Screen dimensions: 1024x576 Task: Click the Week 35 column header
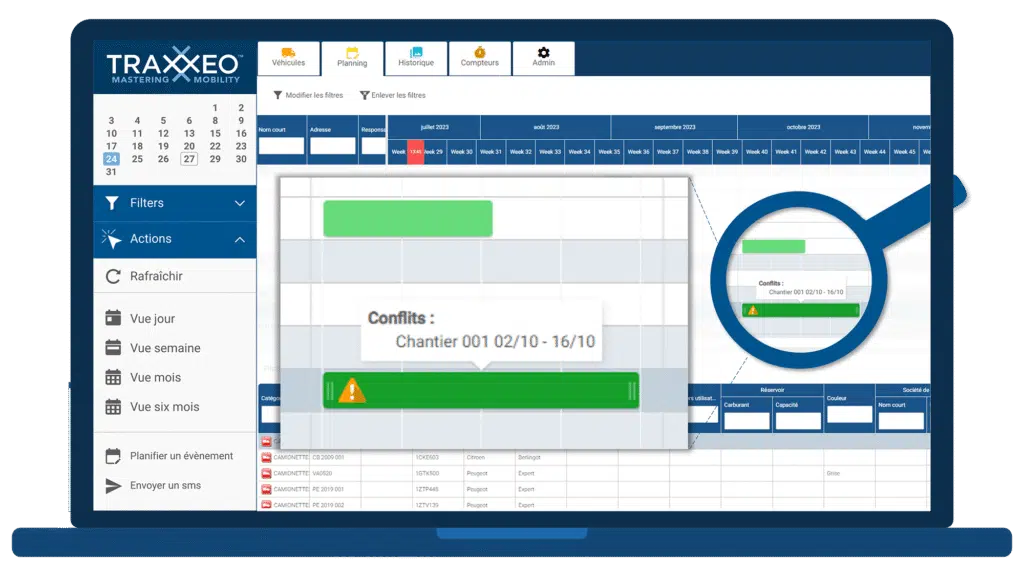pos(609,152)
